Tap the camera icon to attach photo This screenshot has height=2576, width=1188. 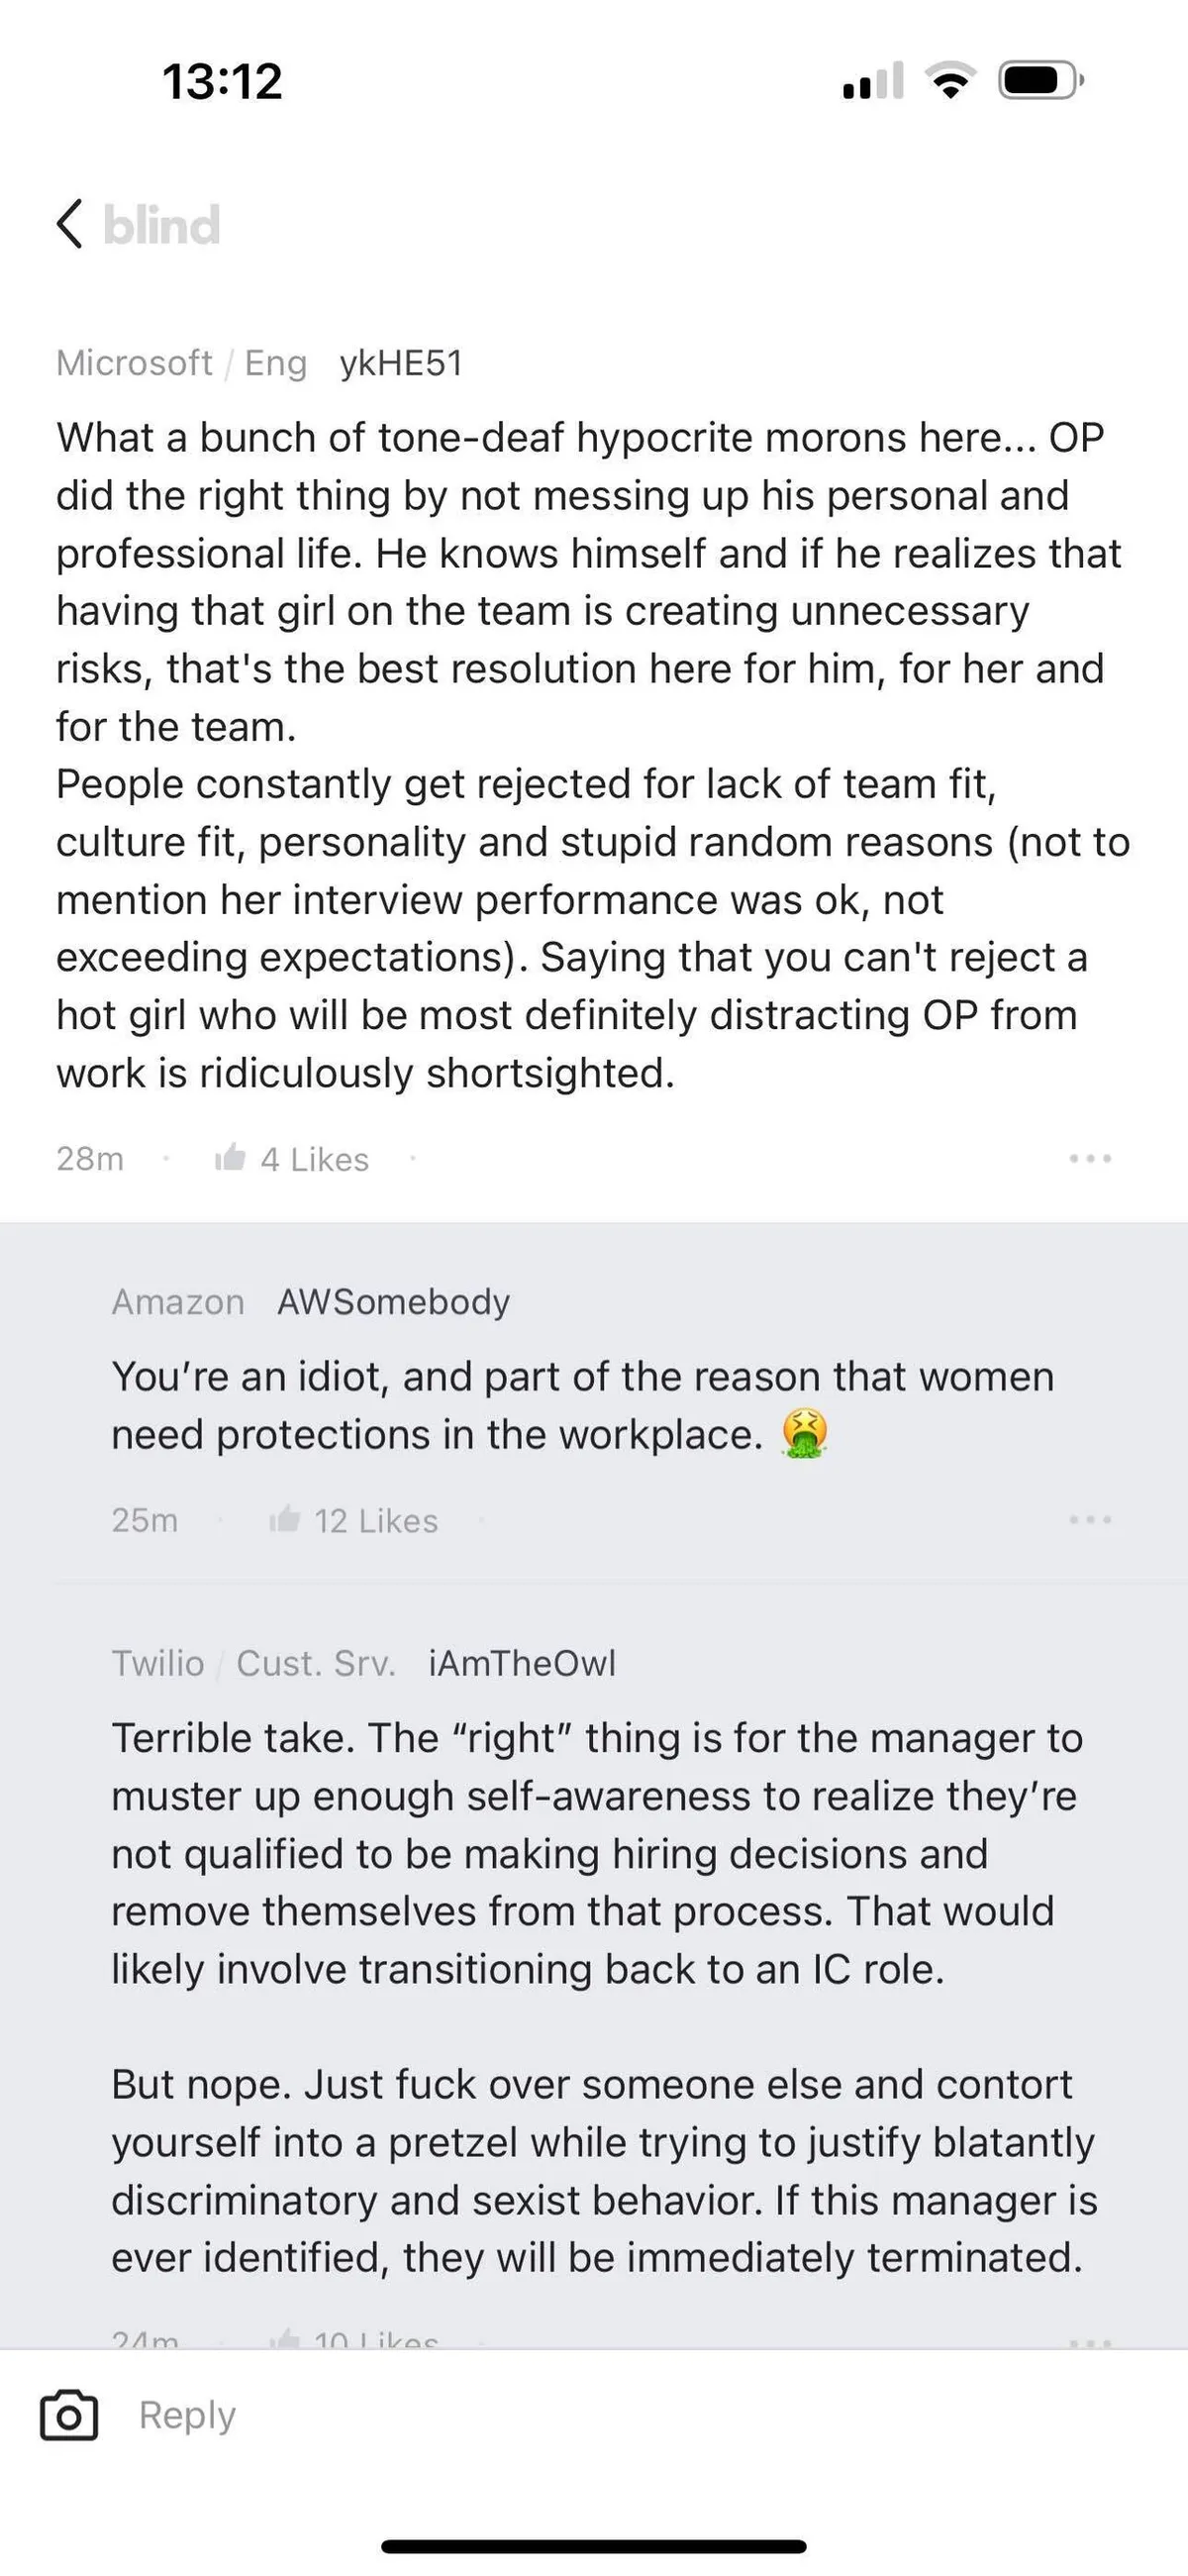click(x=69, y=2416)
